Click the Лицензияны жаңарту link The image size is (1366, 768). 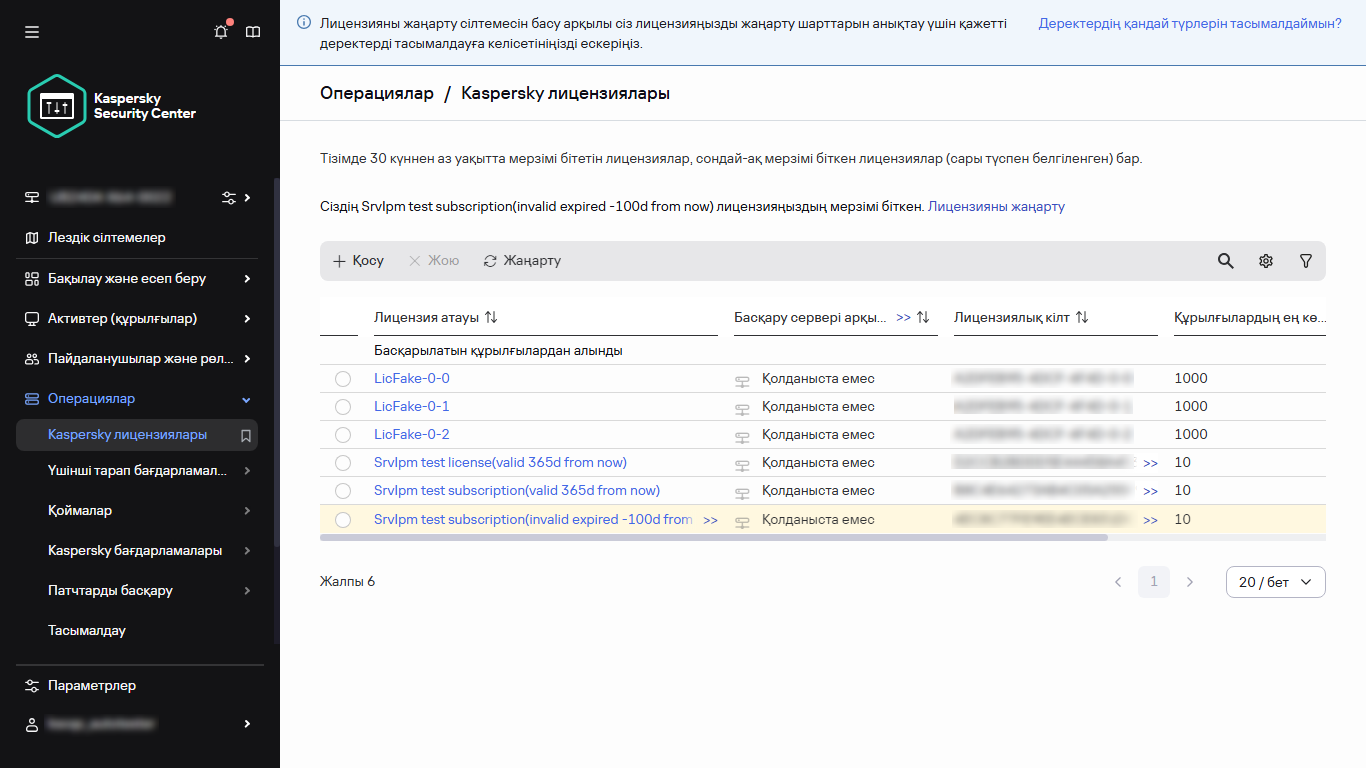(x=996, y=207)
